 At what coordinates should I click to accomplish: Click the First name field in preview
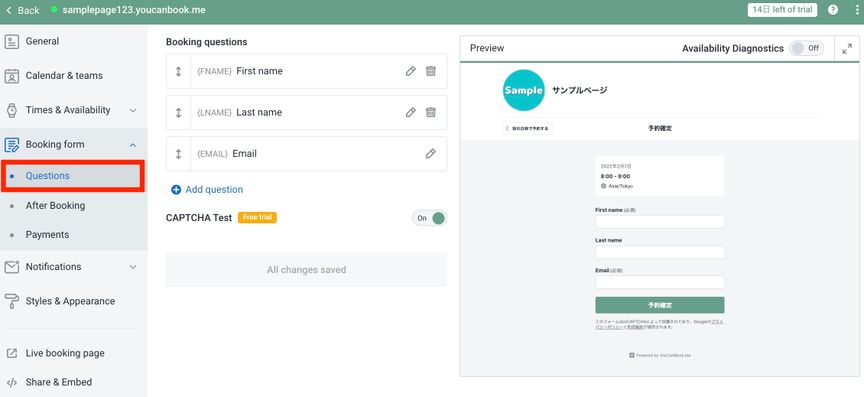tap(660, 222)
